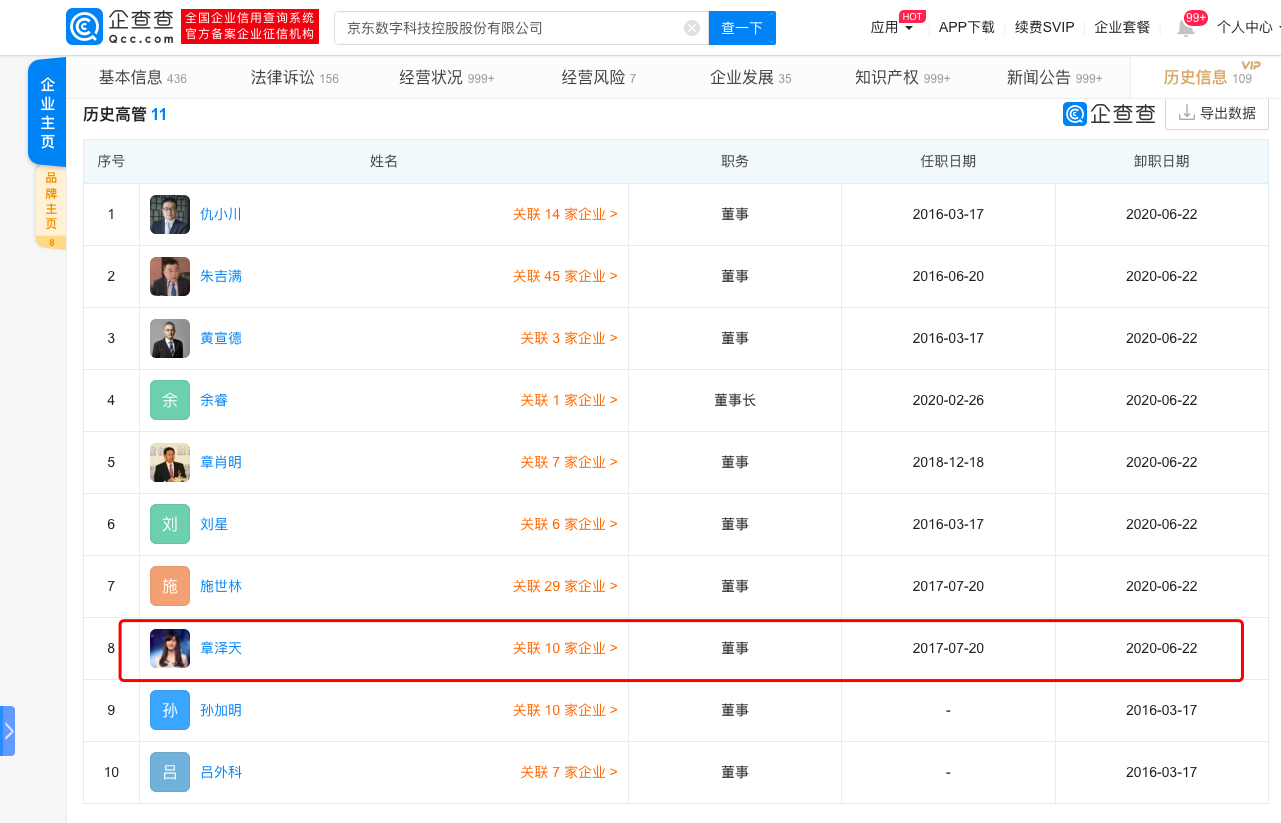Open 章泽天 name link
1281x823 pixels.
(x=221, y=648)
